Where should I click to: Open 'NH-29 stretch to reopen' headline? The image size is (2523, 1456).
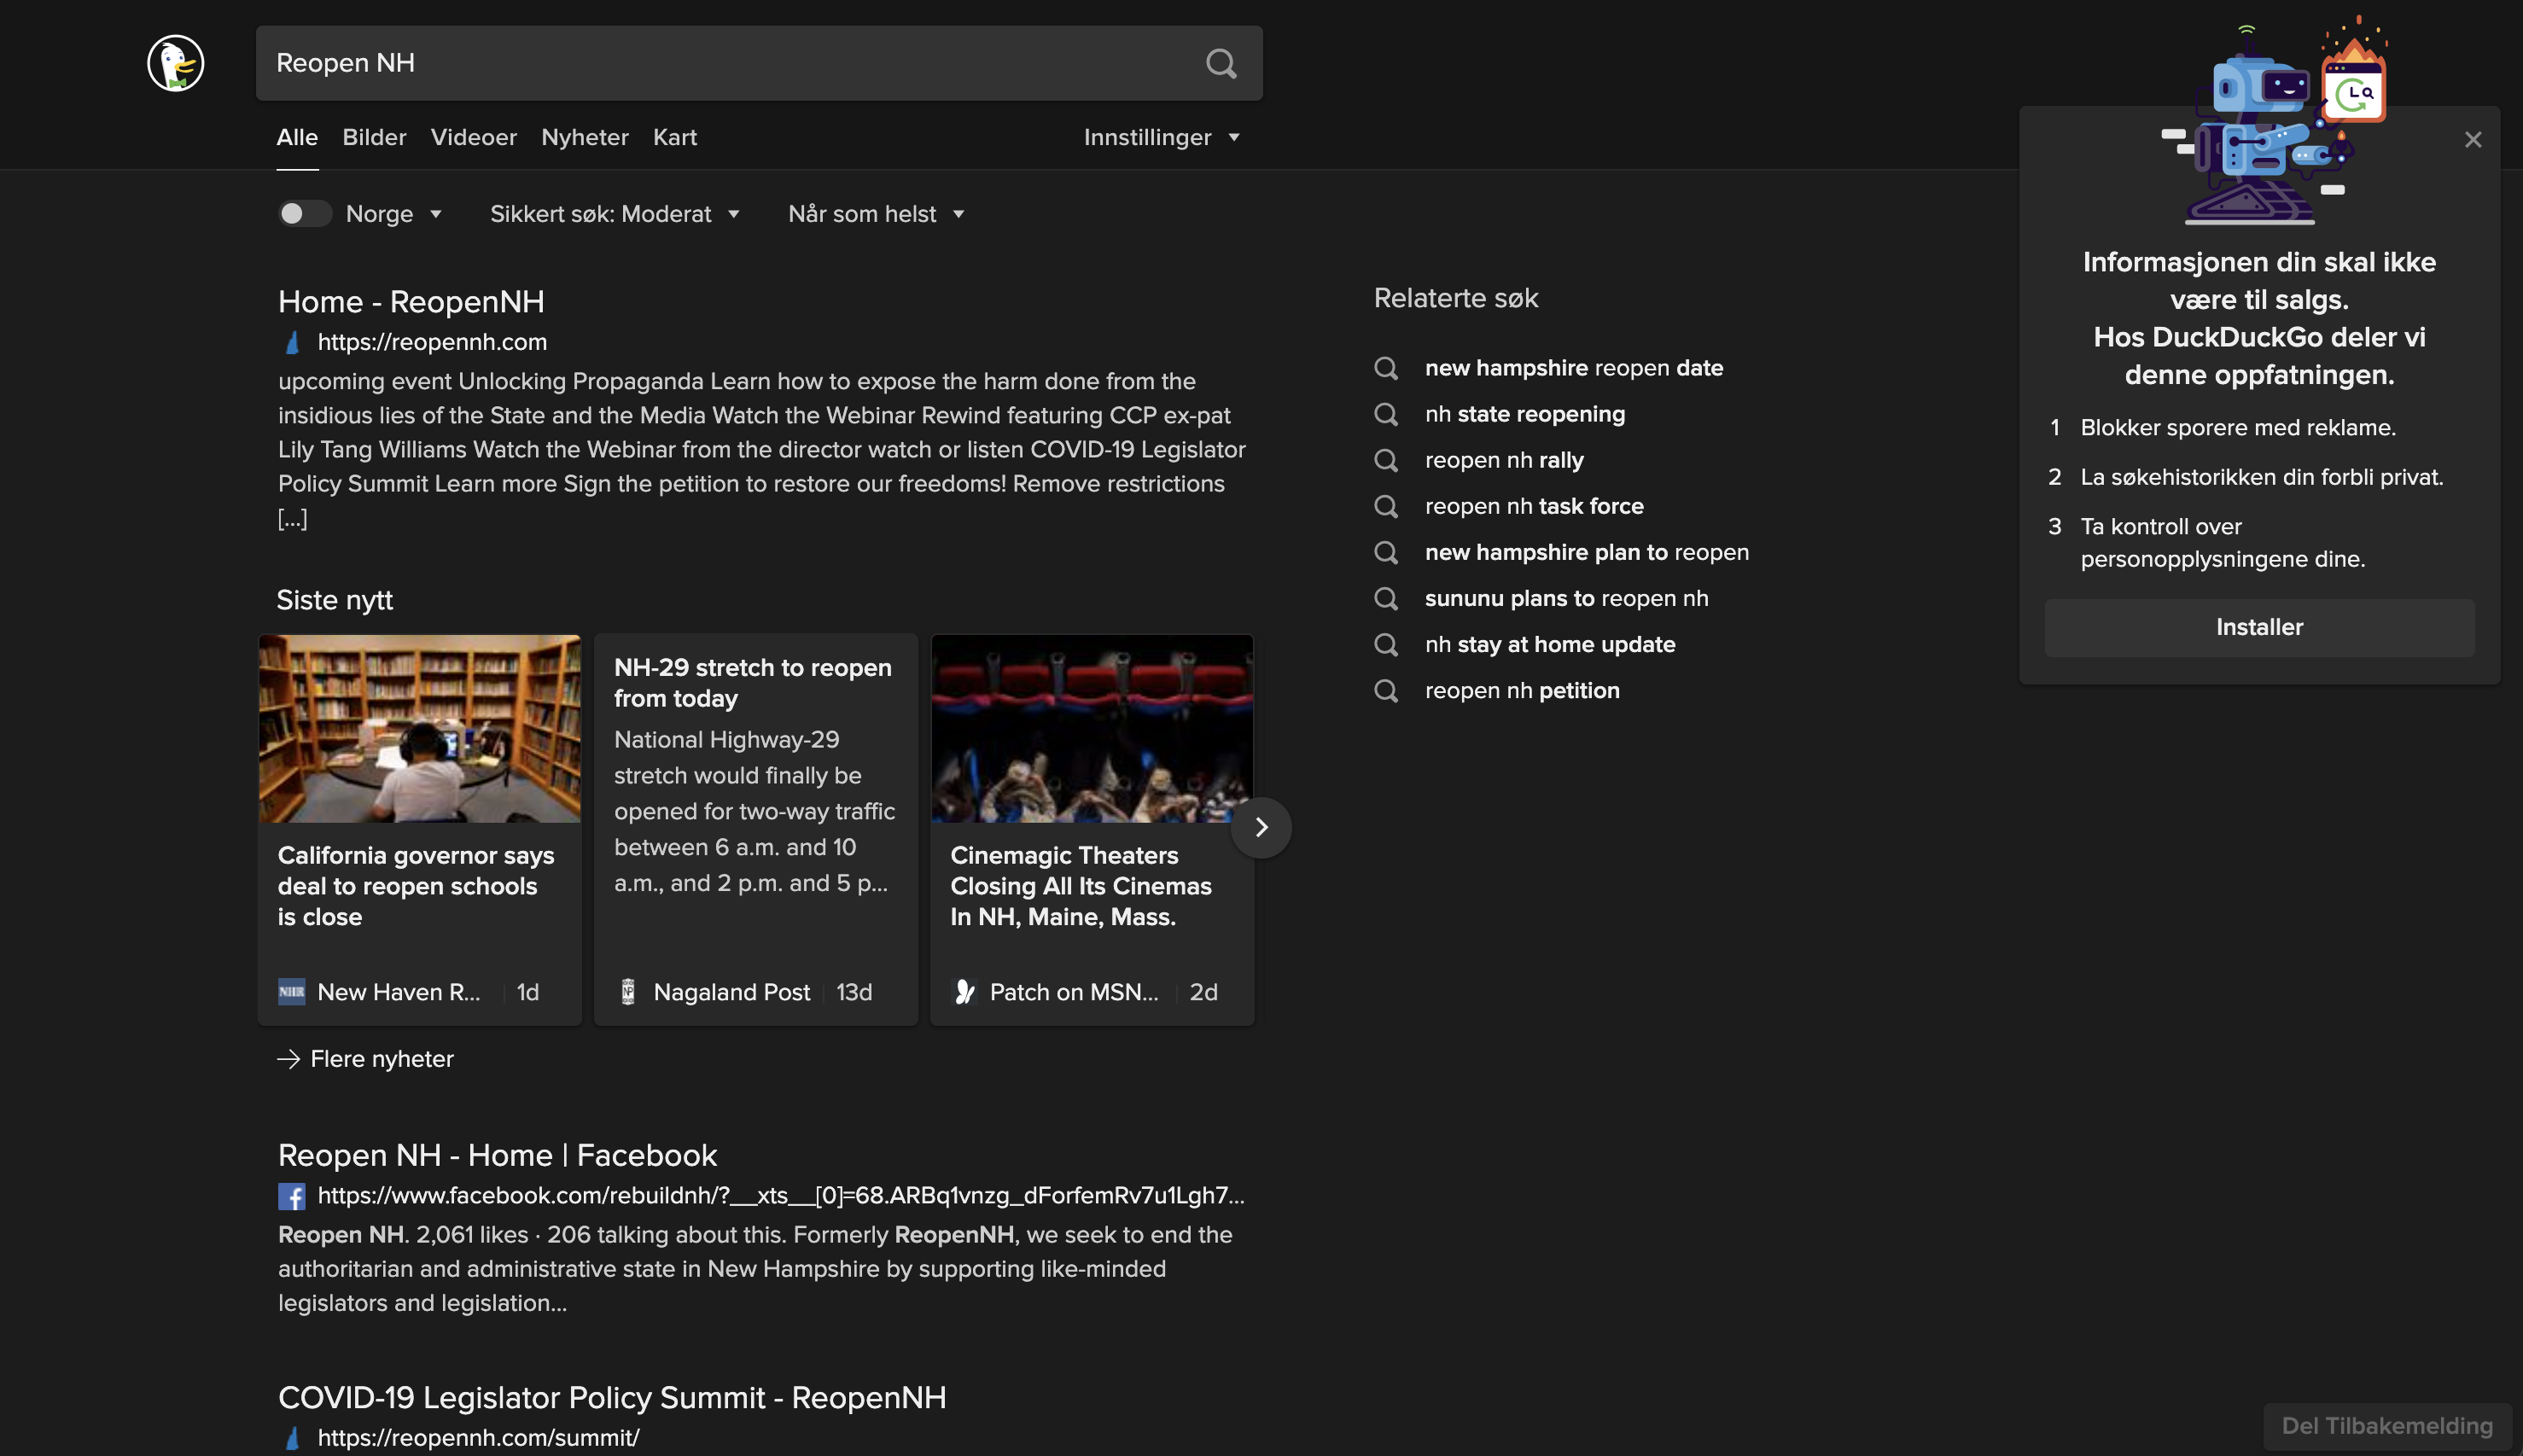752,683
